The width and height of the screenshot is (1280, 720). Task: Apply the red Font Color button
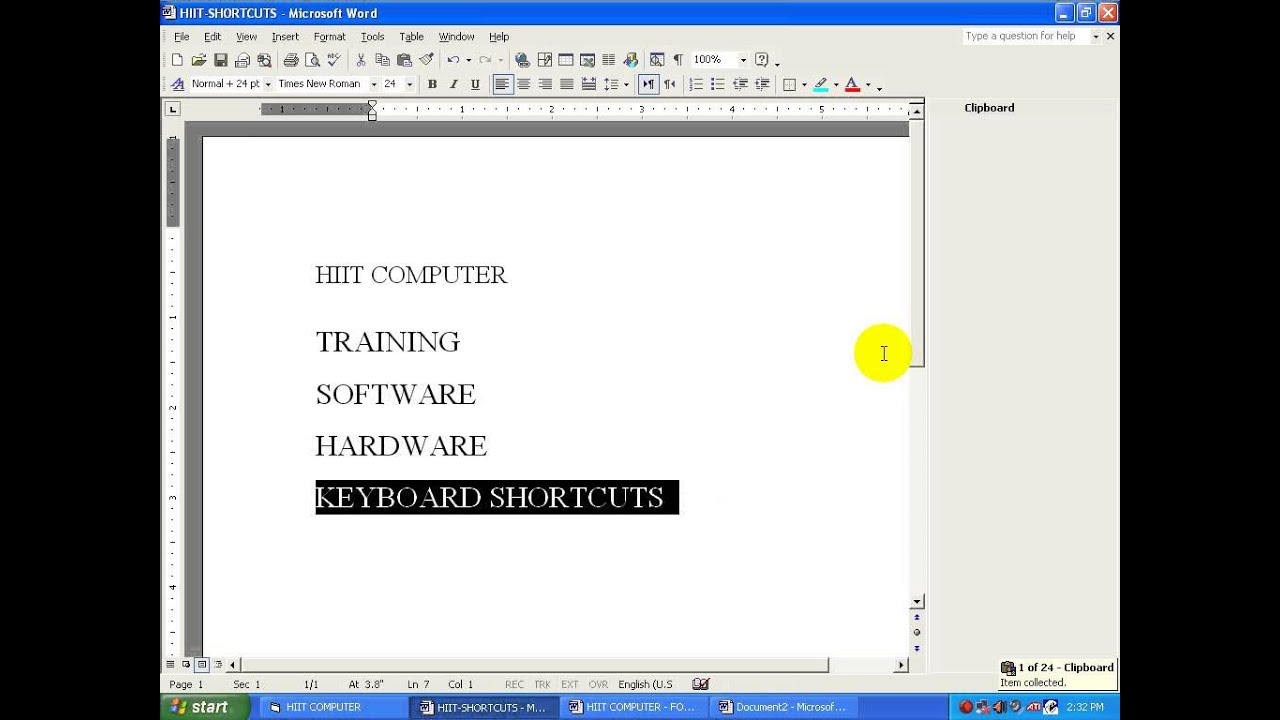pos(852,84)
